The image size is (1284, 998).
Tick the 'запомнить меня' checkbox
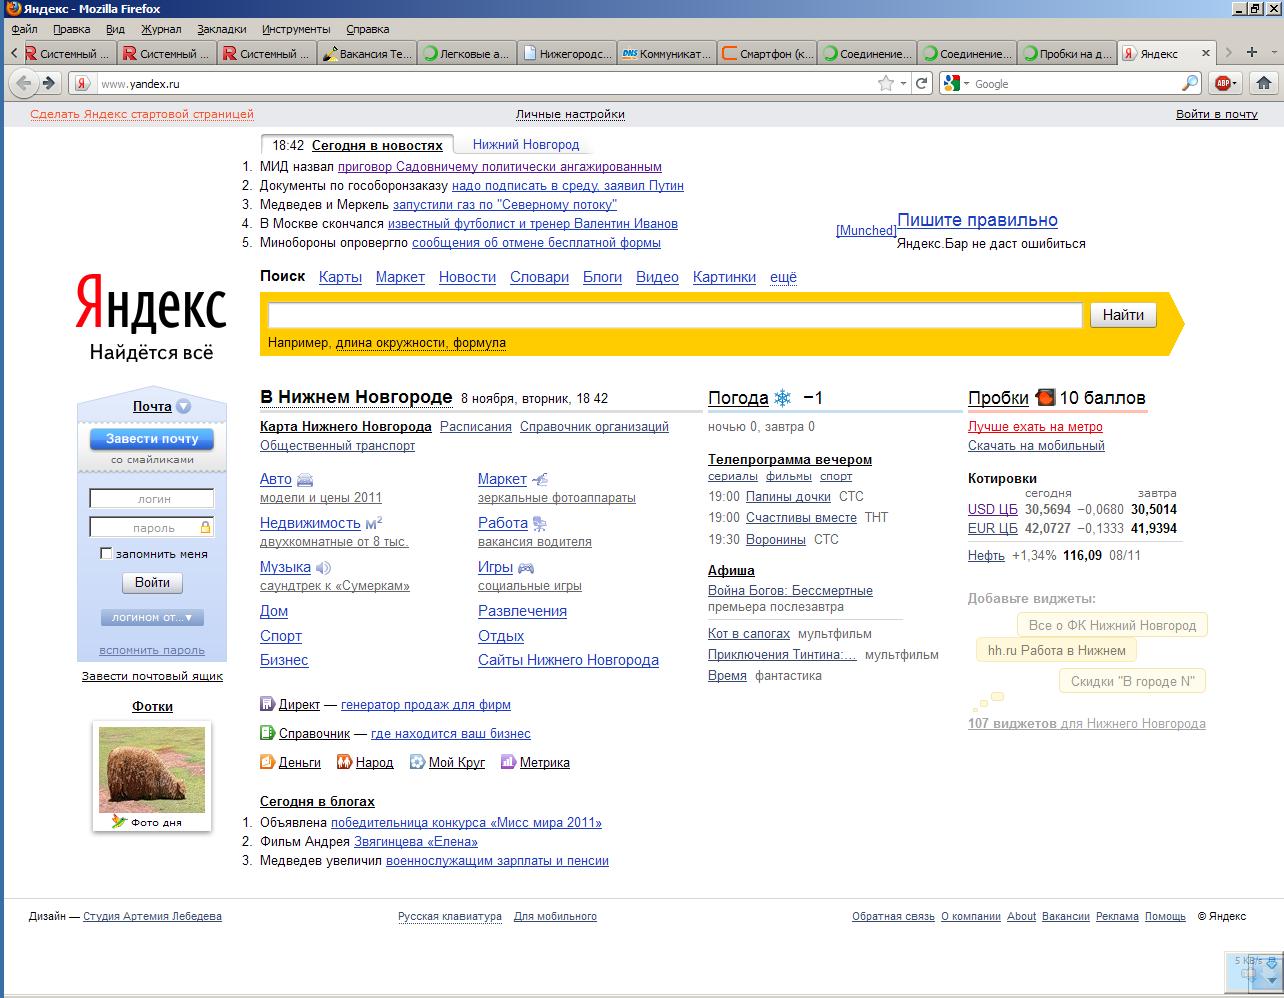tap(106, 553)
